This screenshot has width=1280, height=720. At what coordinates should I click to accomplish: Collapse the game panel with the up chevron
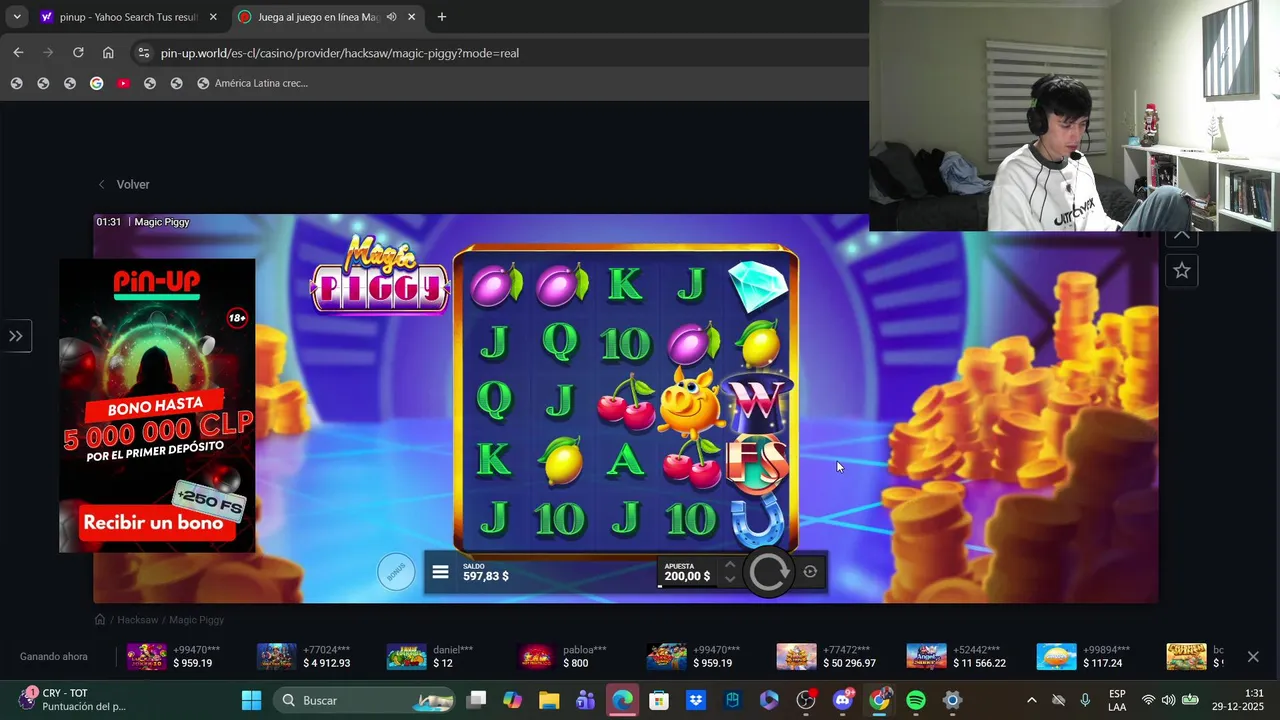click(1182, 235)
